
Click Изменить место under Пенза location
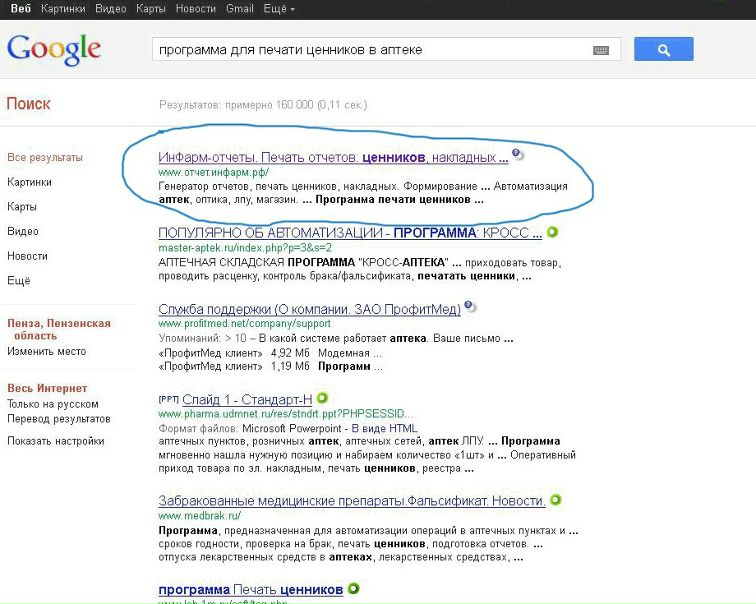46,352
